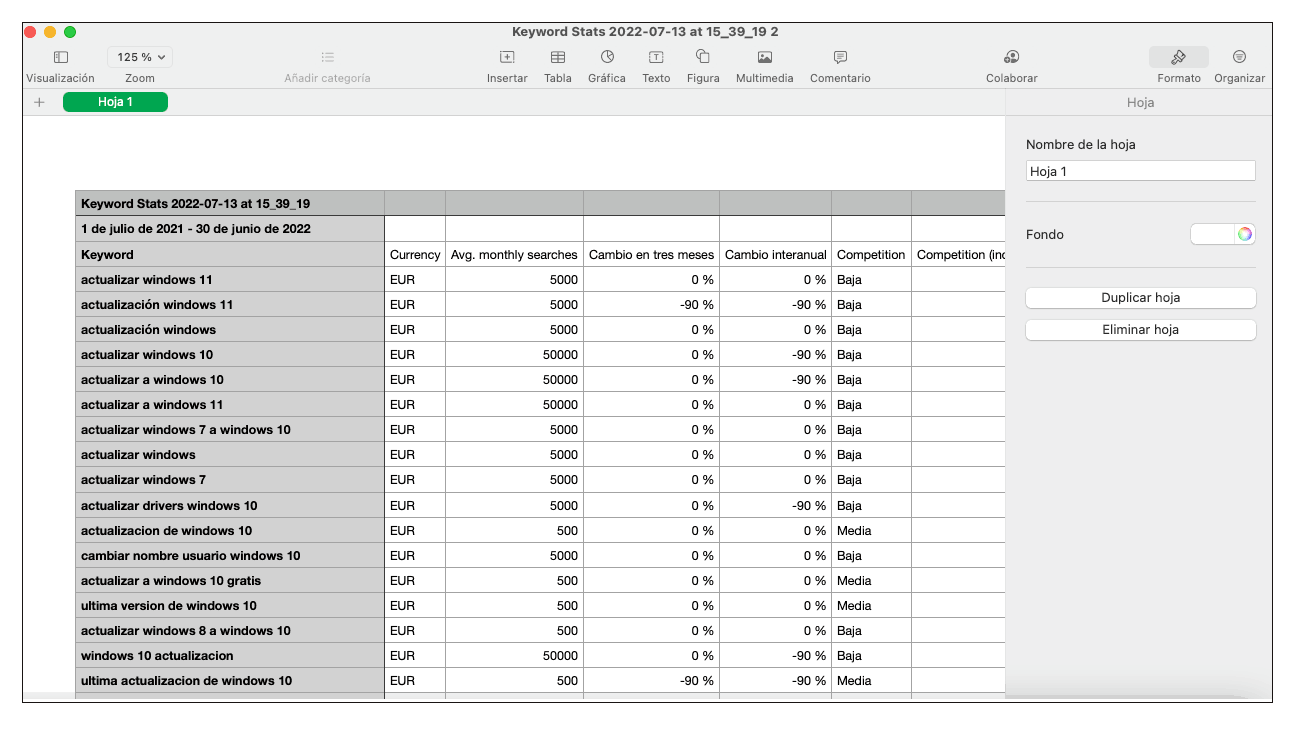The width and height of the screenshot is (1301, 731).
Task: Select the Avg. monthly searches header cell
Action: 514,255
